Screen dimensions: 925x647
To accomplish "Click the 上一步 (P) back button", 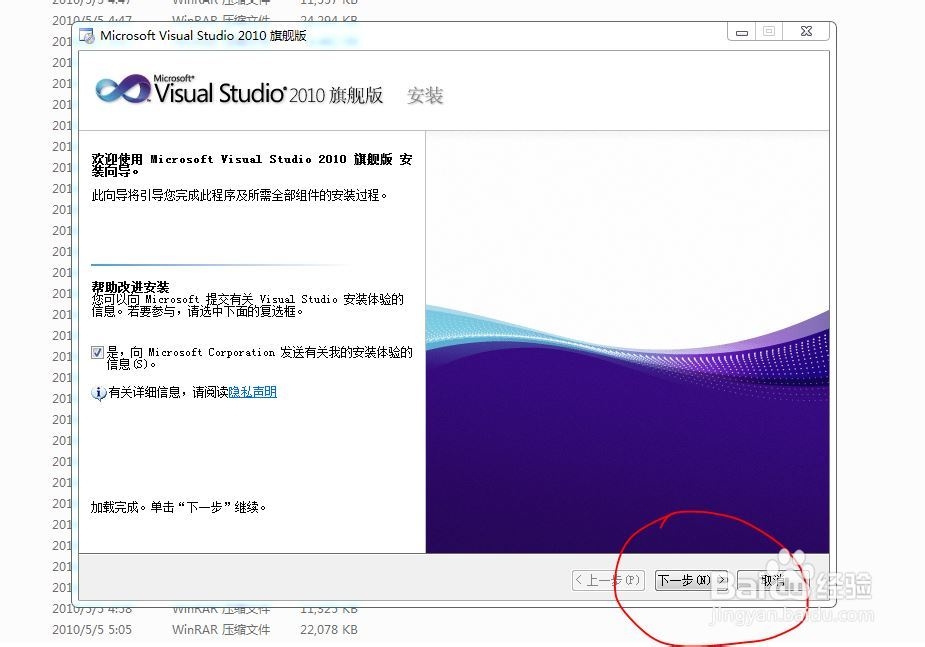I will (x=608, y=580).
